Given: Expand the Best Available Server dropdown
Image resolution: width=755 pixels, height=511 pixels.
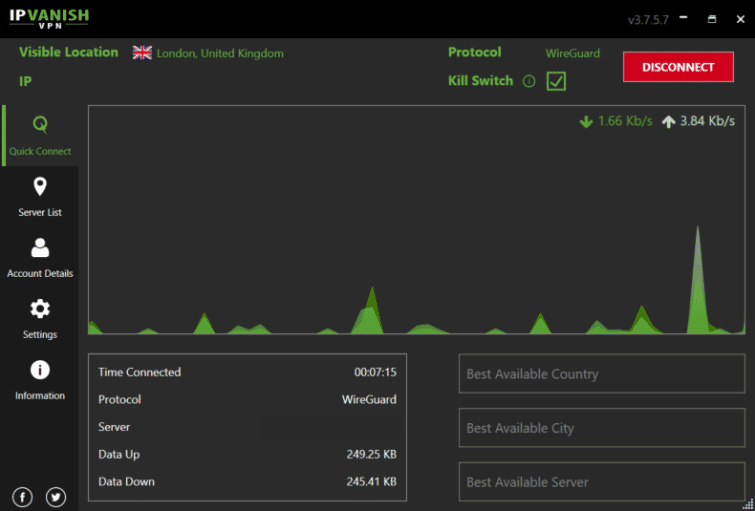Looking at the screenshot, I should (601, 482).
